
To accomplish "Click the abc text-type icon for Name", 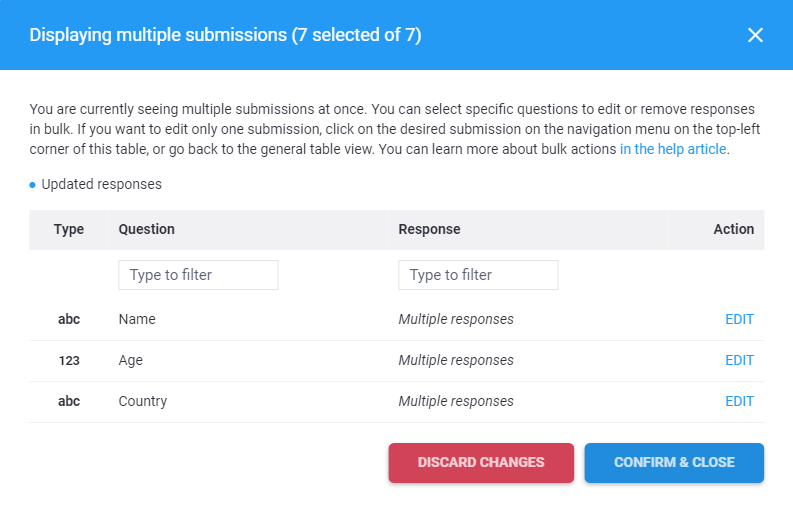I will [69, 320].
